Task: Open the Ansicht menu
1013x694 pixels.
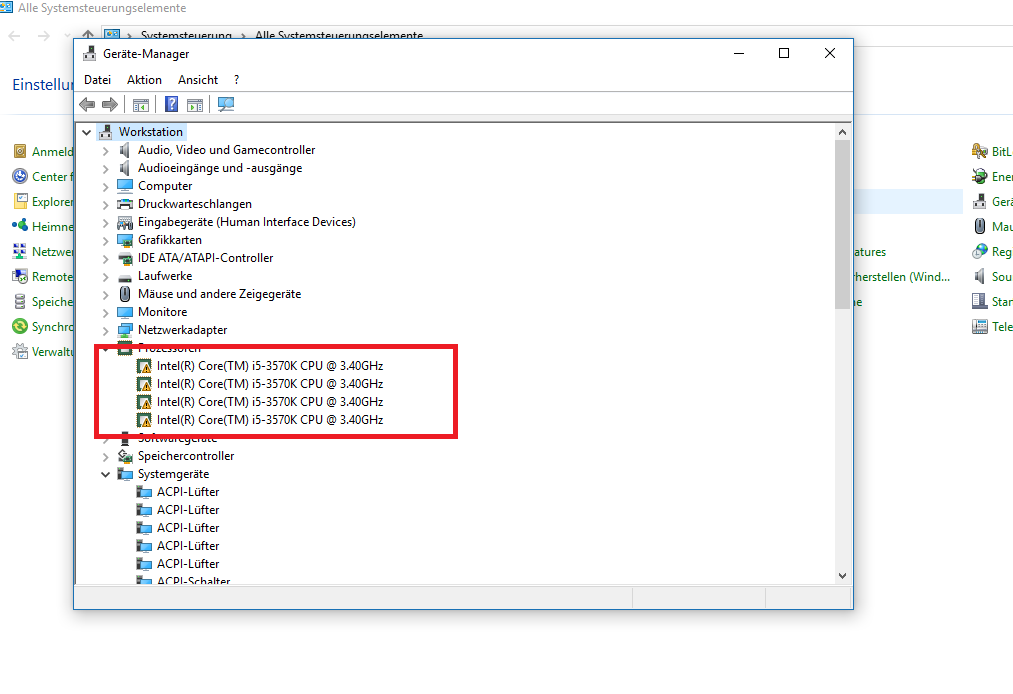Action: click(x=198, y=80)
